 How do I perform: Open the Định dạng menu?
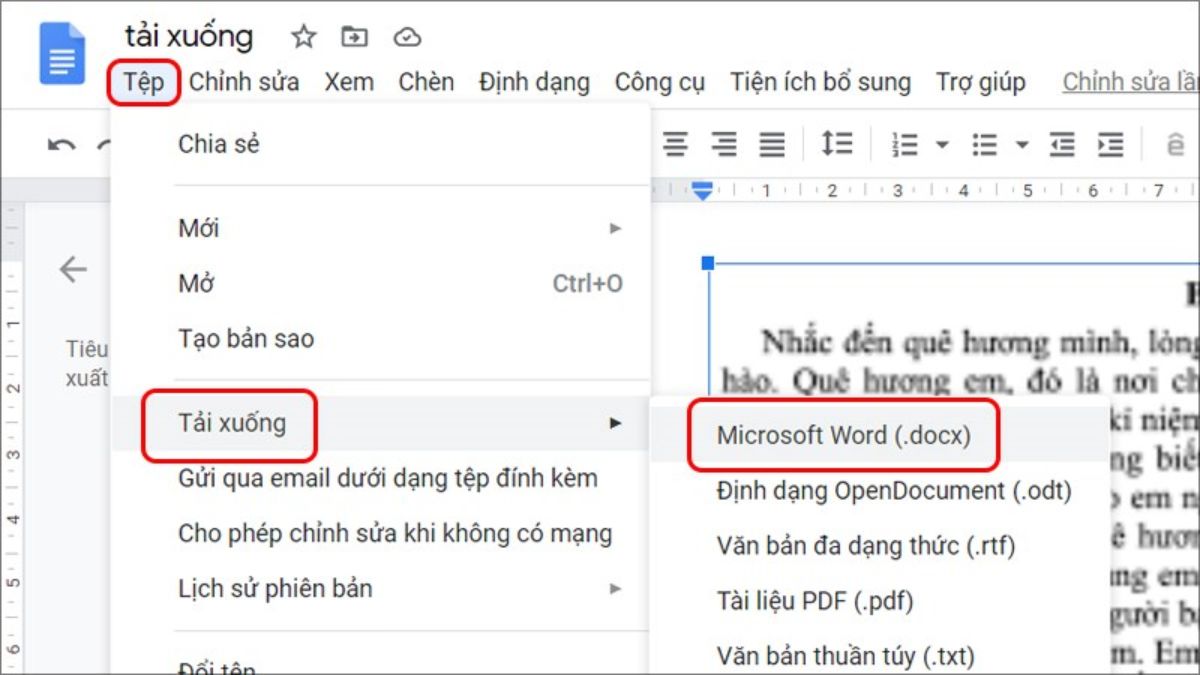click(x=533, y=82)
